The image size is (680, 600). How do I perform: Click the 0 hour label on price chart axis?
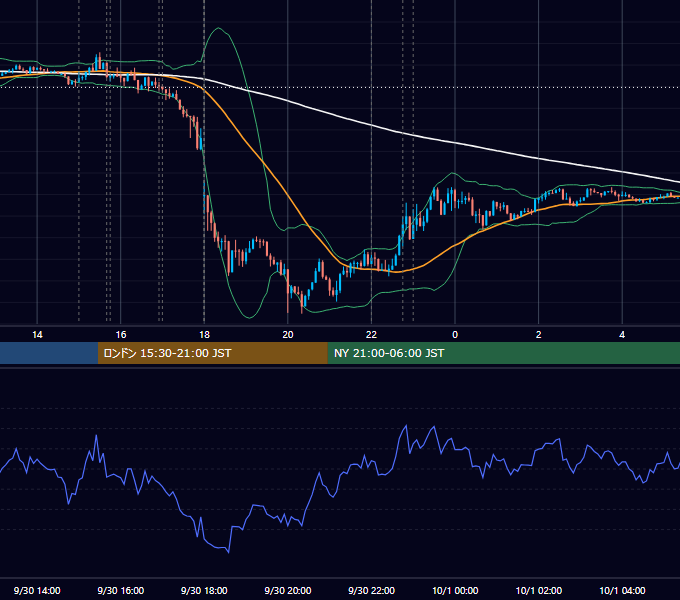point(455,335)
